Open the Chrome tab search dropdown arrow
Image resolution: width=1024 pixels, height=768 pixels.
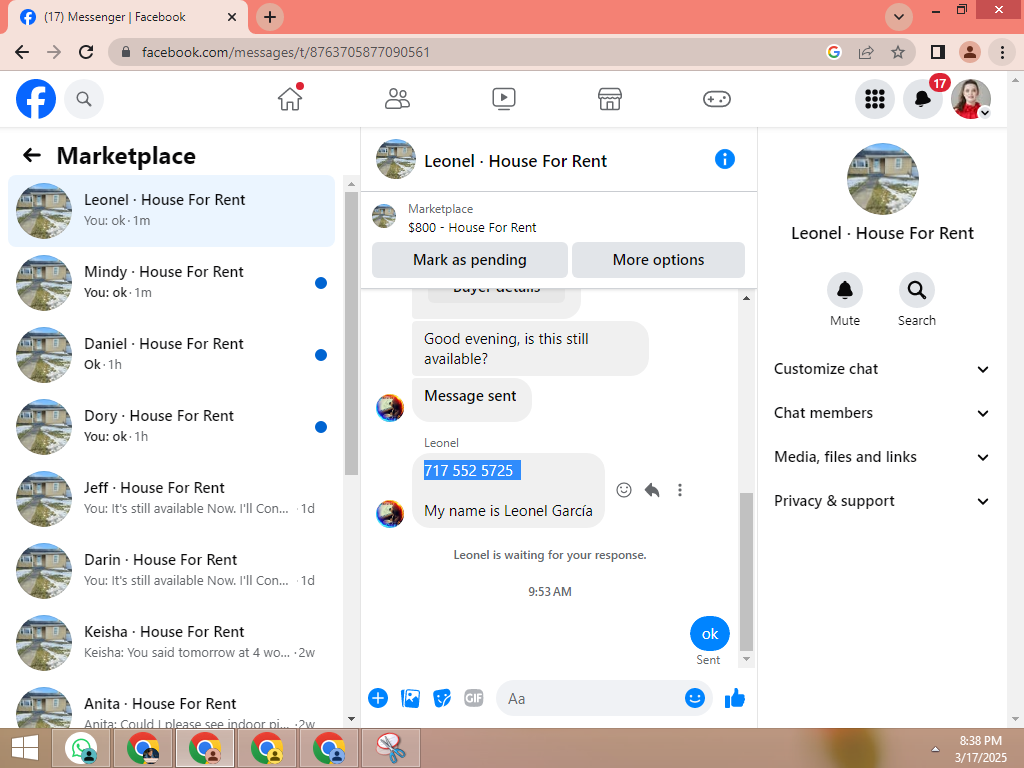899,17
